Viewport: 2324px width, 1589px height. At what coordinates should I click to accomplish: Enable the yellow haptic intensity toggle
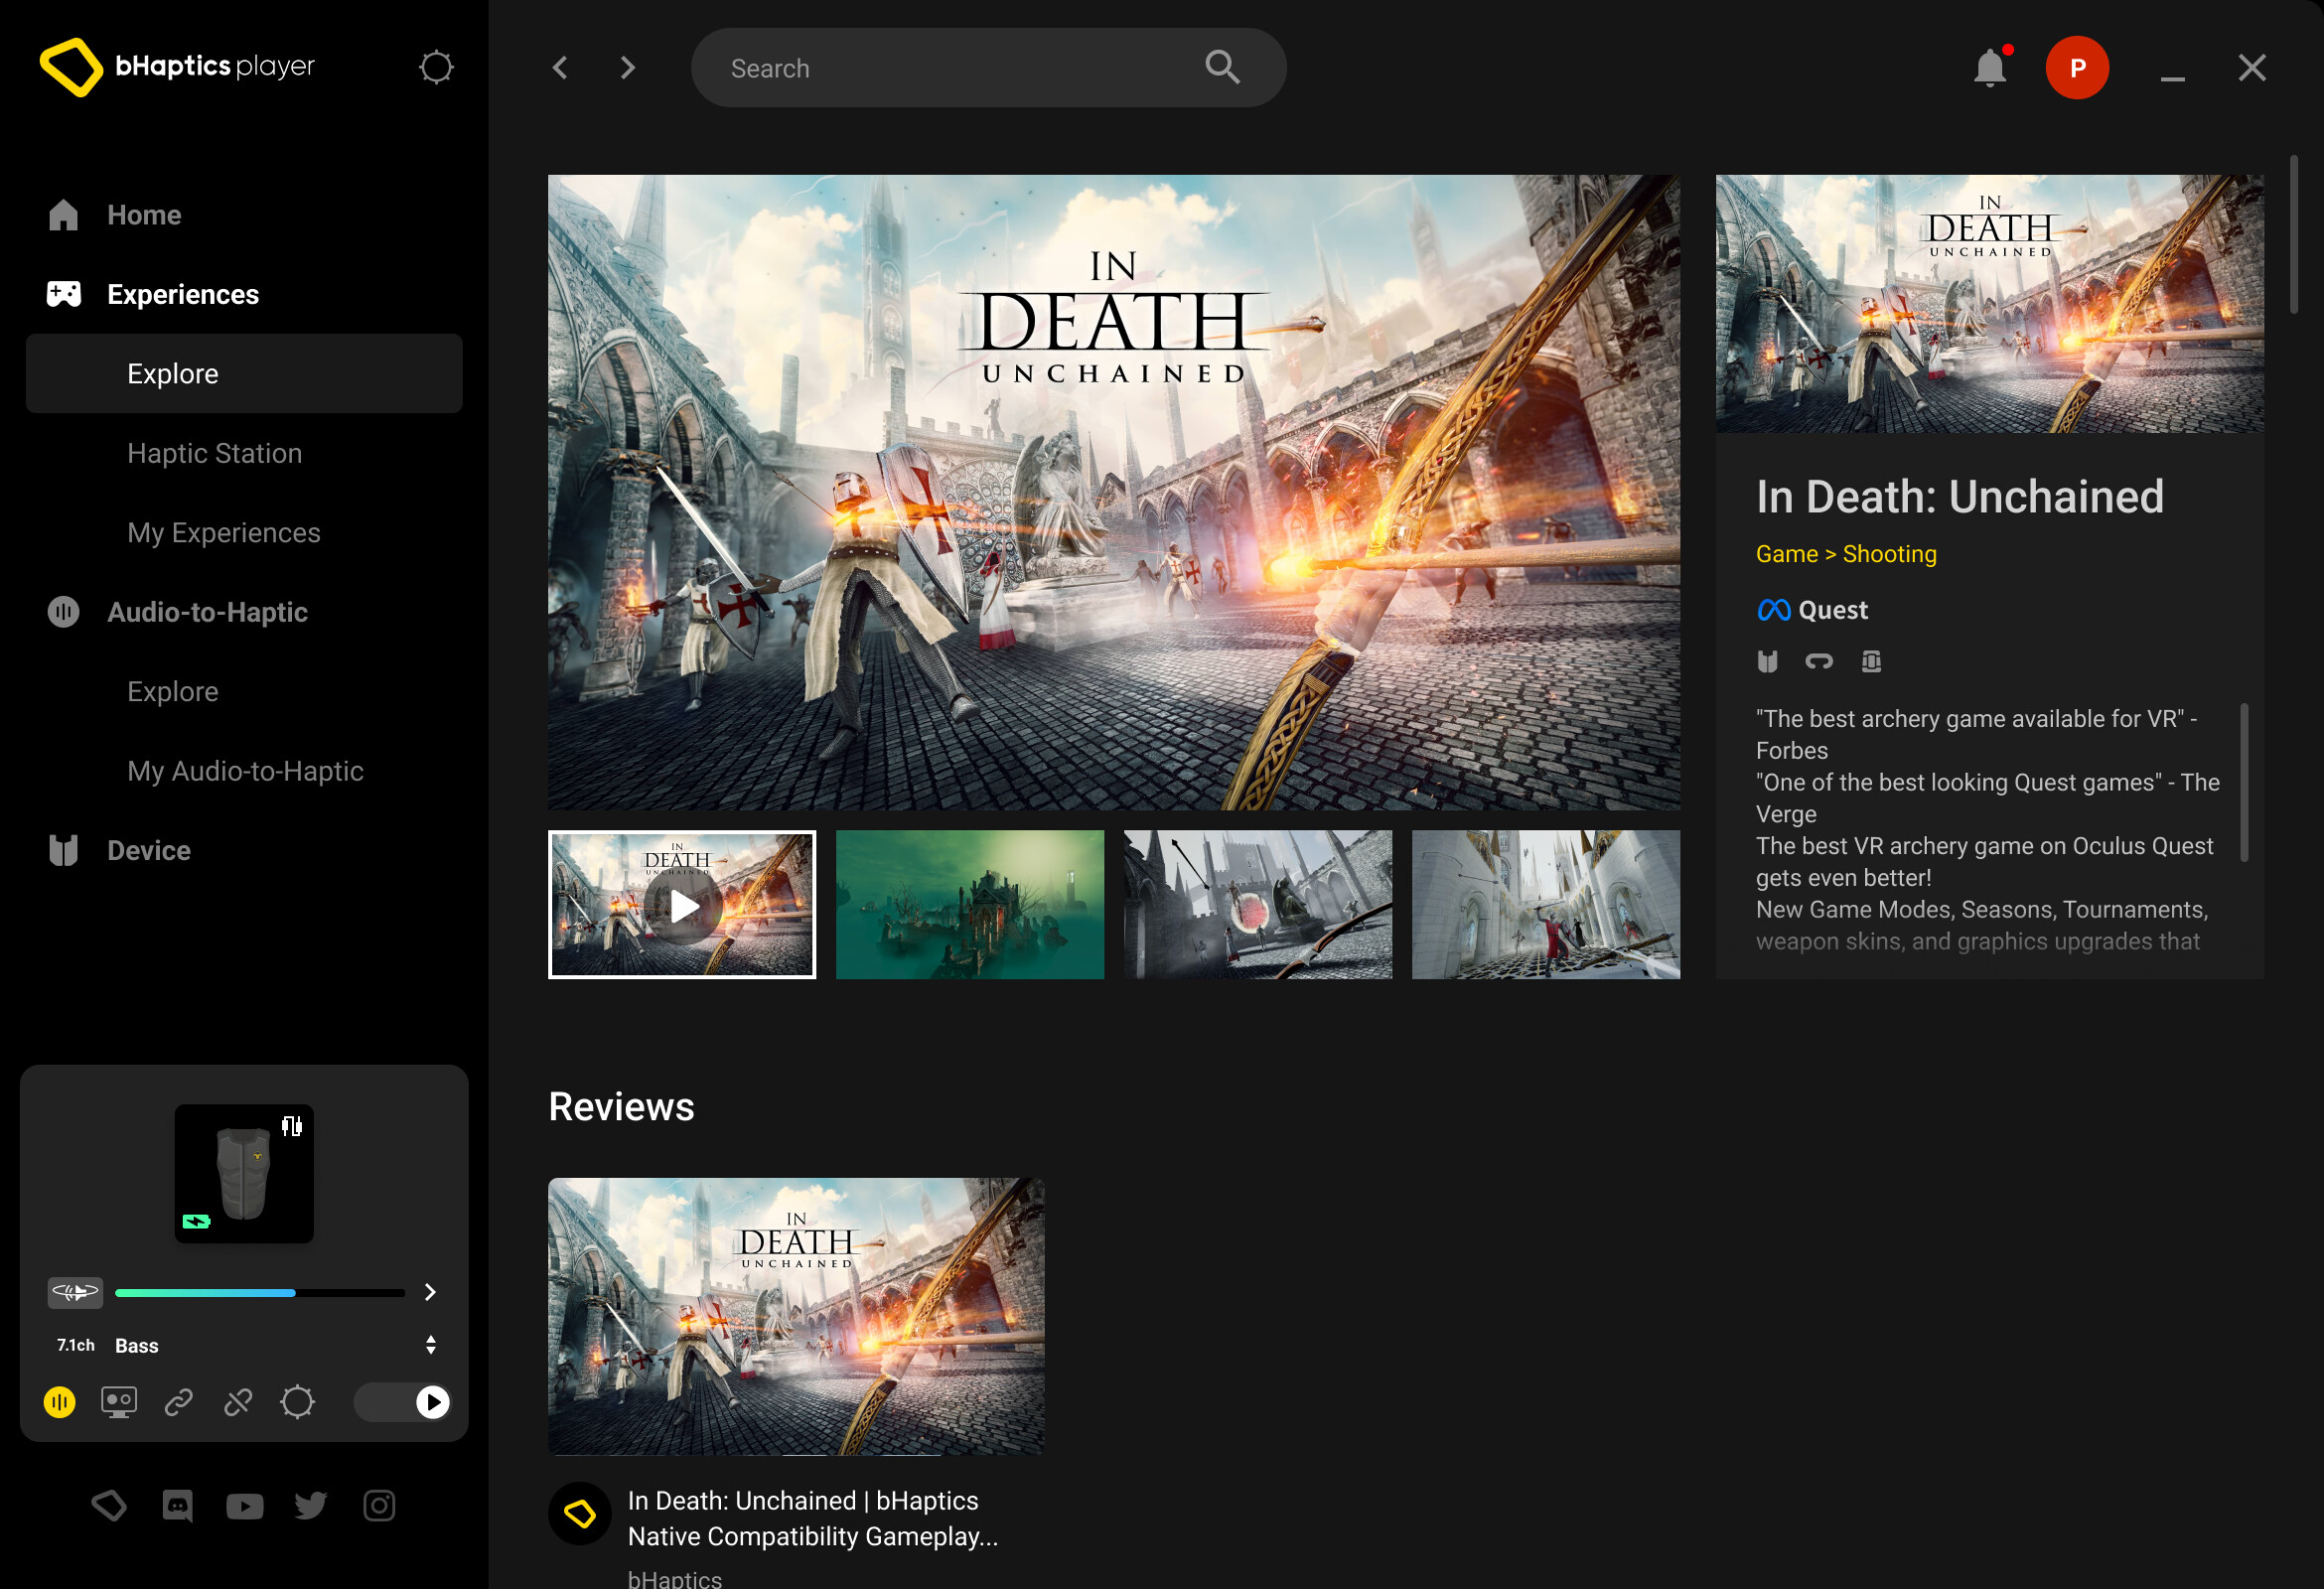pyautogui.click(x=60, y=1402)
